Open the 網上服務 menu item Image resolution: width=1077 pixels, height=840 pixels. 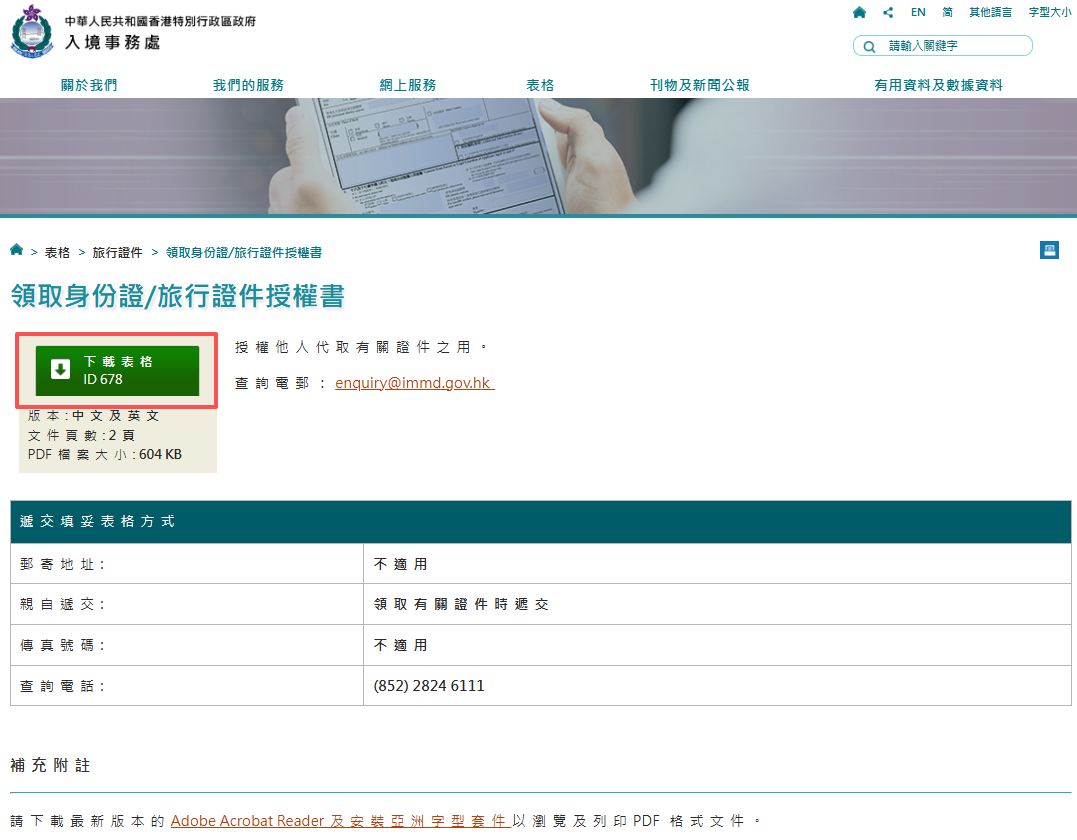click(x=407, y=85)
